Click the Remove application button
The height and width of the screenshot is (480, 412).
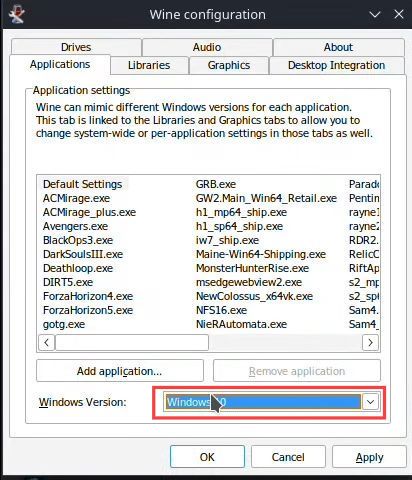(x=297, y=371)
